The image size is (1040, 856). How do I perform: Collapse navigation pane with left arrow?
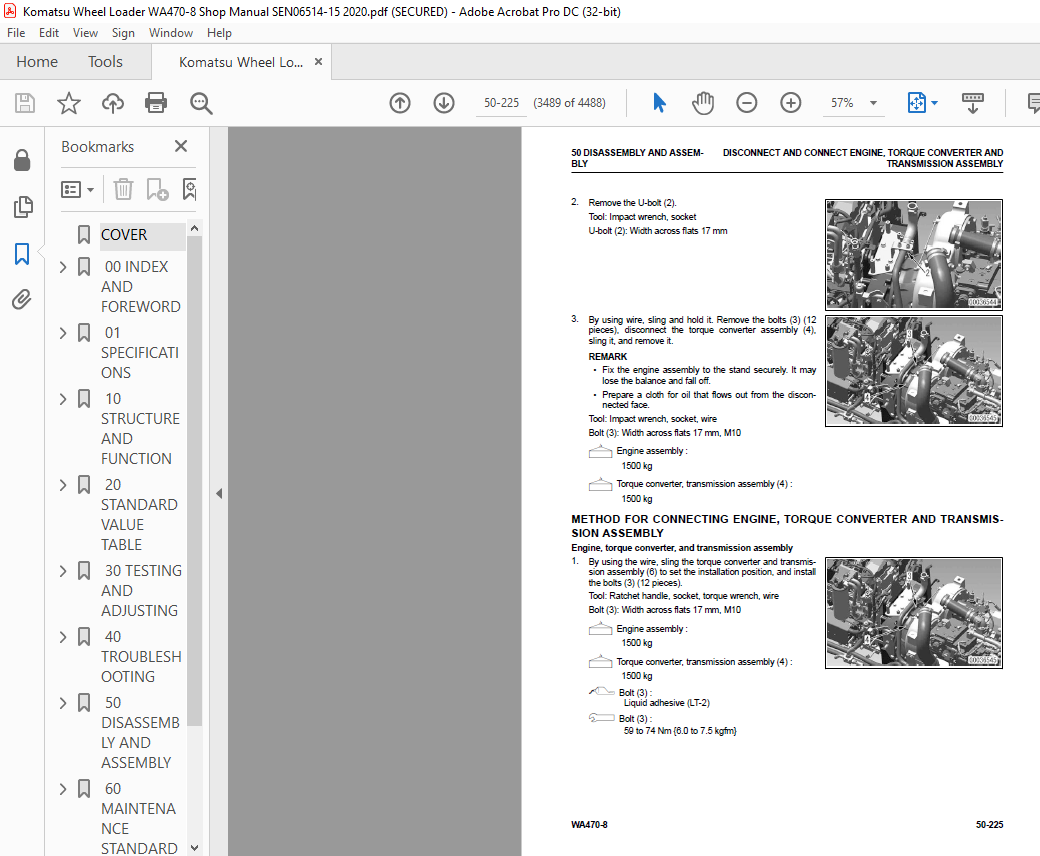(x=219, y=493)
